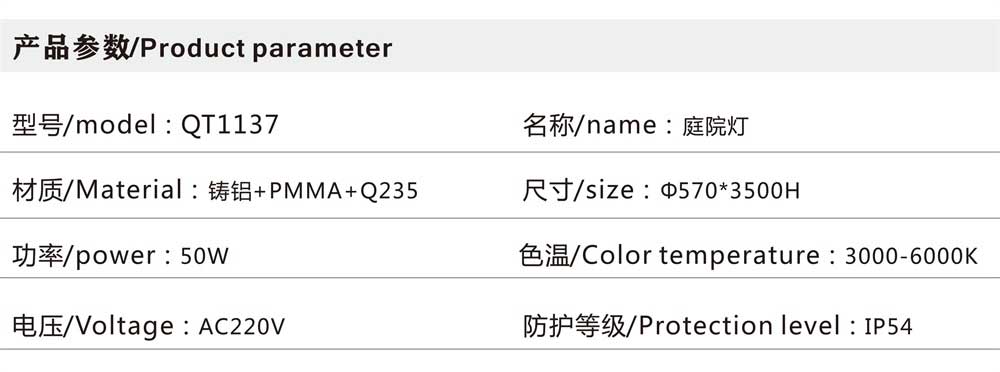Select voltage value AC220V

242,327
